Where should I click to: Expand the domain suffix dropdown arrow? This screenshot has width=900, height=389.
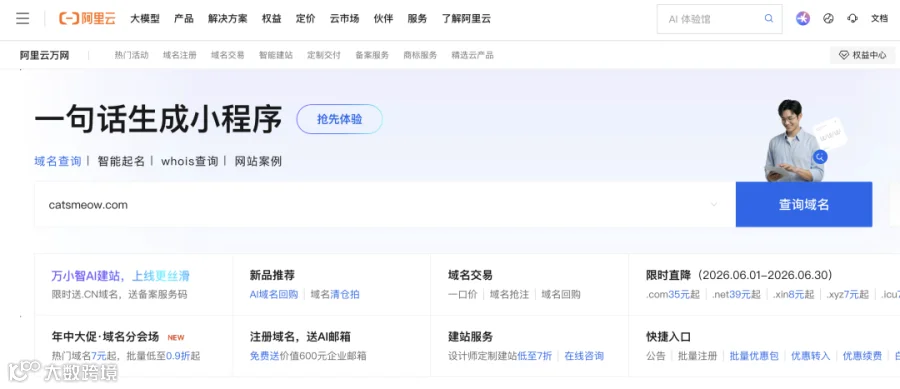[714, 204]
